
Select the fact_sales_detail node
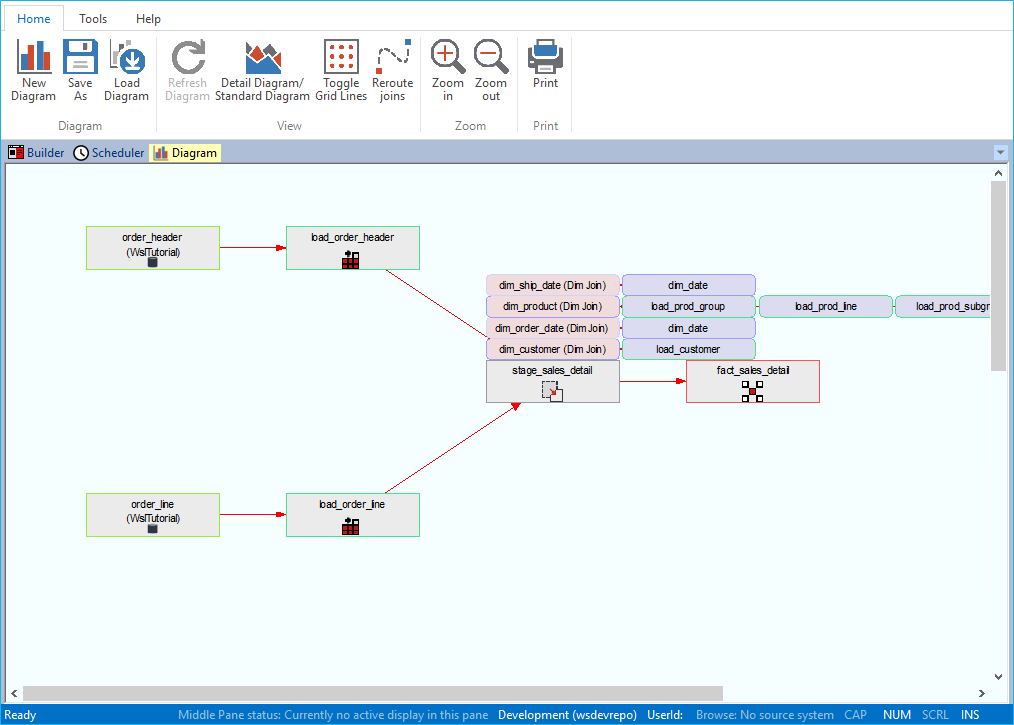[x=753, y=382]
